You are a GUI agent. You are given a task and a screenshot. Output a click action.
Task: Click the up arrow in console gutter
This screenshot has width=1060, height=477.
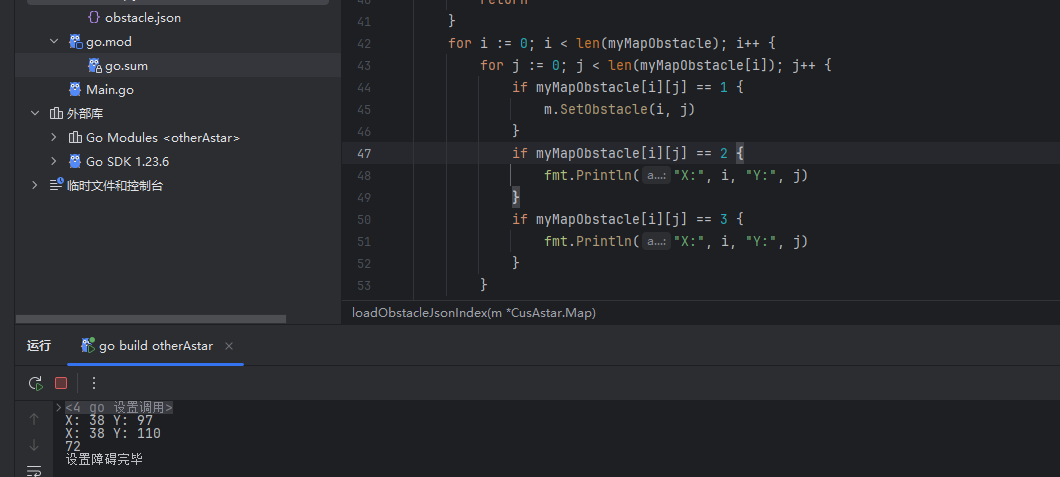click(34, 420)
